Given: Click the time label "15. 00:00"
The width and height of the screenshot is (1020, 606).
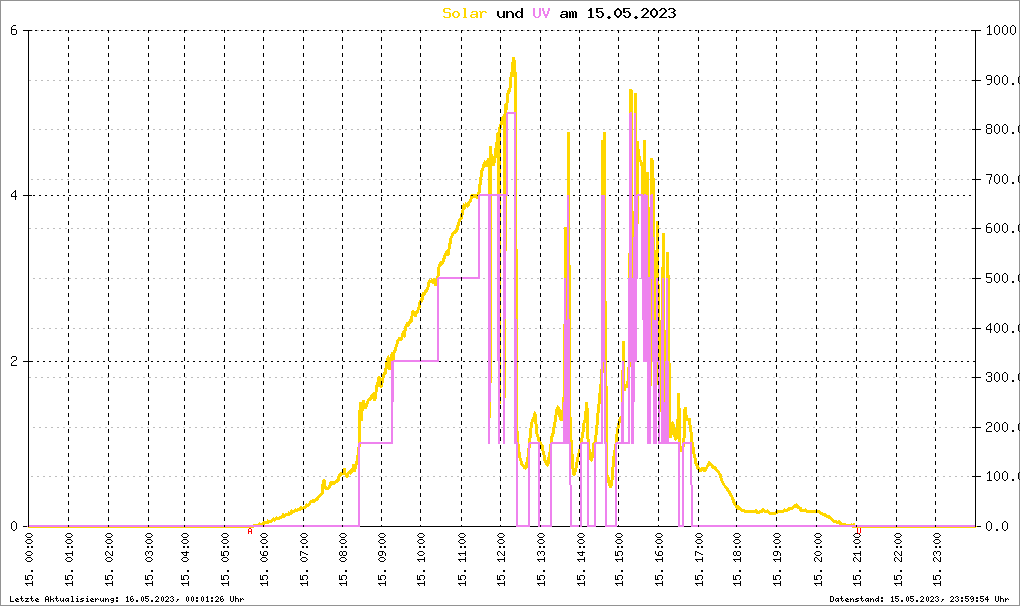Looking at the screenshot, I should click(29, 560).
